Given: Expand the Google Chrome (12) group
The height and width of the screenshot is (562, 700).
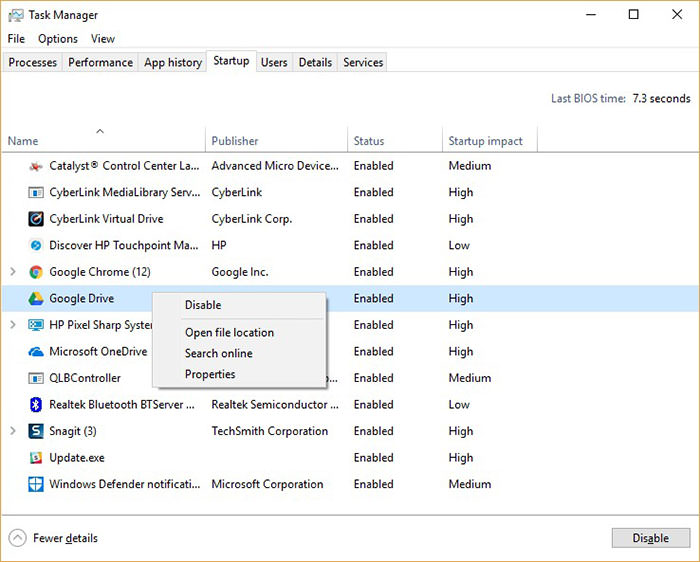Looking at the screenshot, I should pos(13,272).
